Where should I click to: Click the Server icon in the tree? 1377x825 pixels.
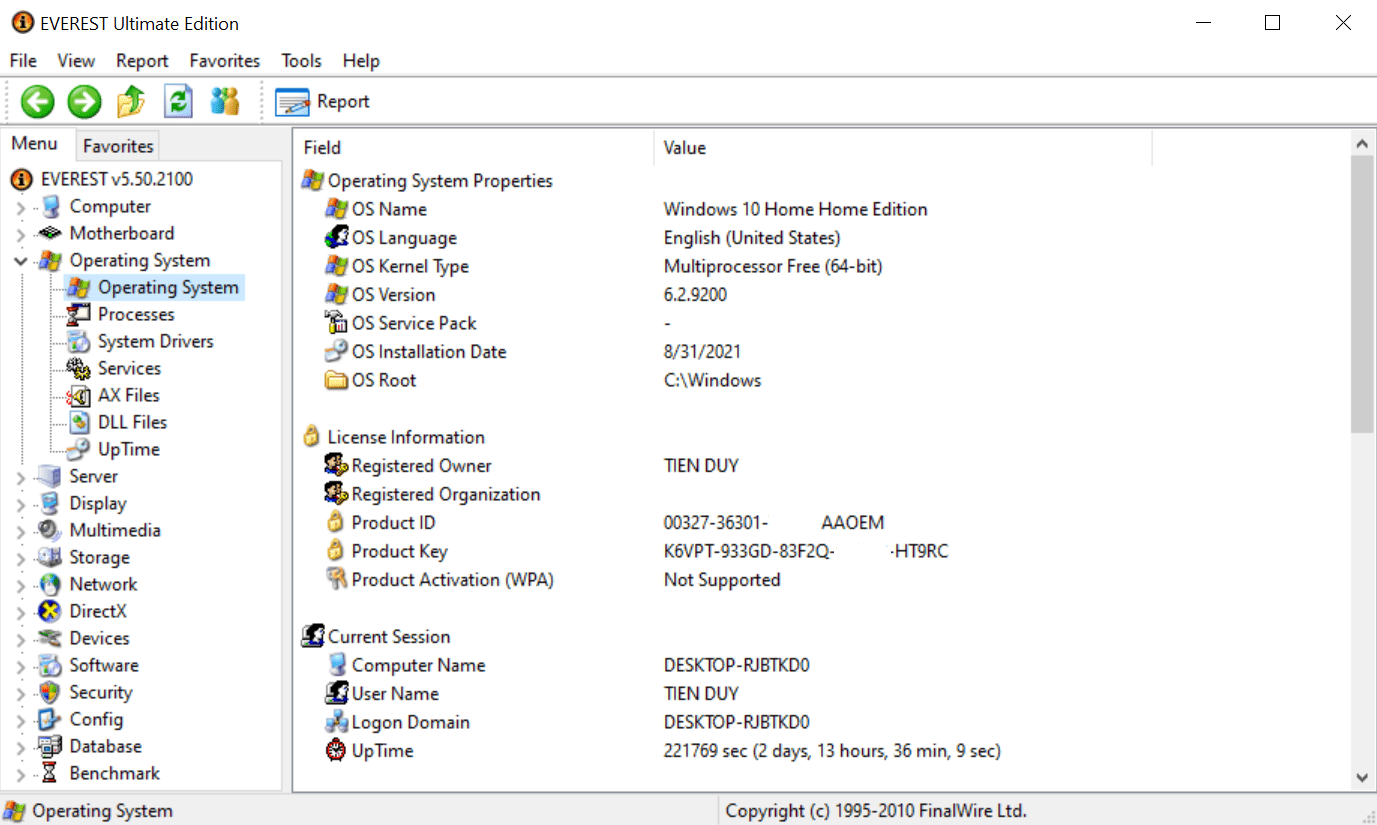tap(50, 476)
